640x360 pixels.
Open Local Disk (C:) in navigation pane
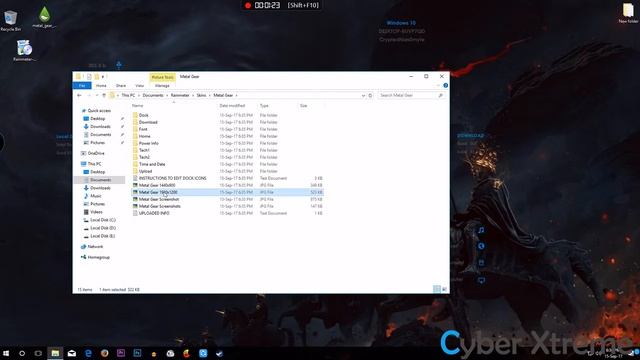pos(100,220)
